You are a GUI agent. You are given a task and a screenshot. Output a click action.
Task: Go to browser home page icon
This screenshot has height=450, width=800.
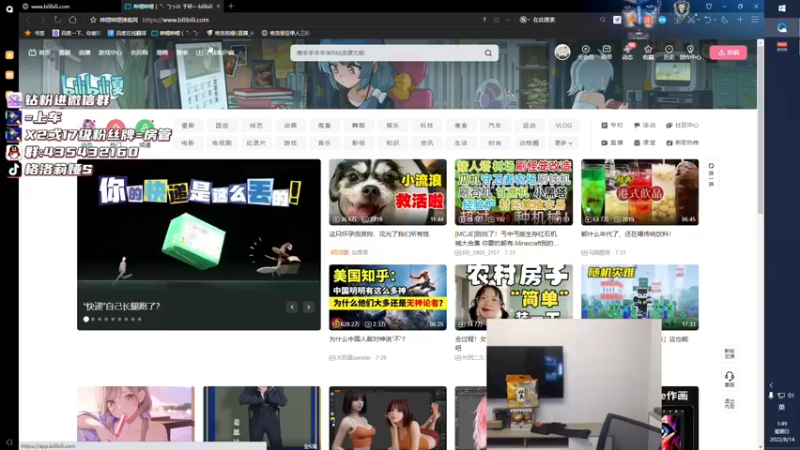pos(72,20)
